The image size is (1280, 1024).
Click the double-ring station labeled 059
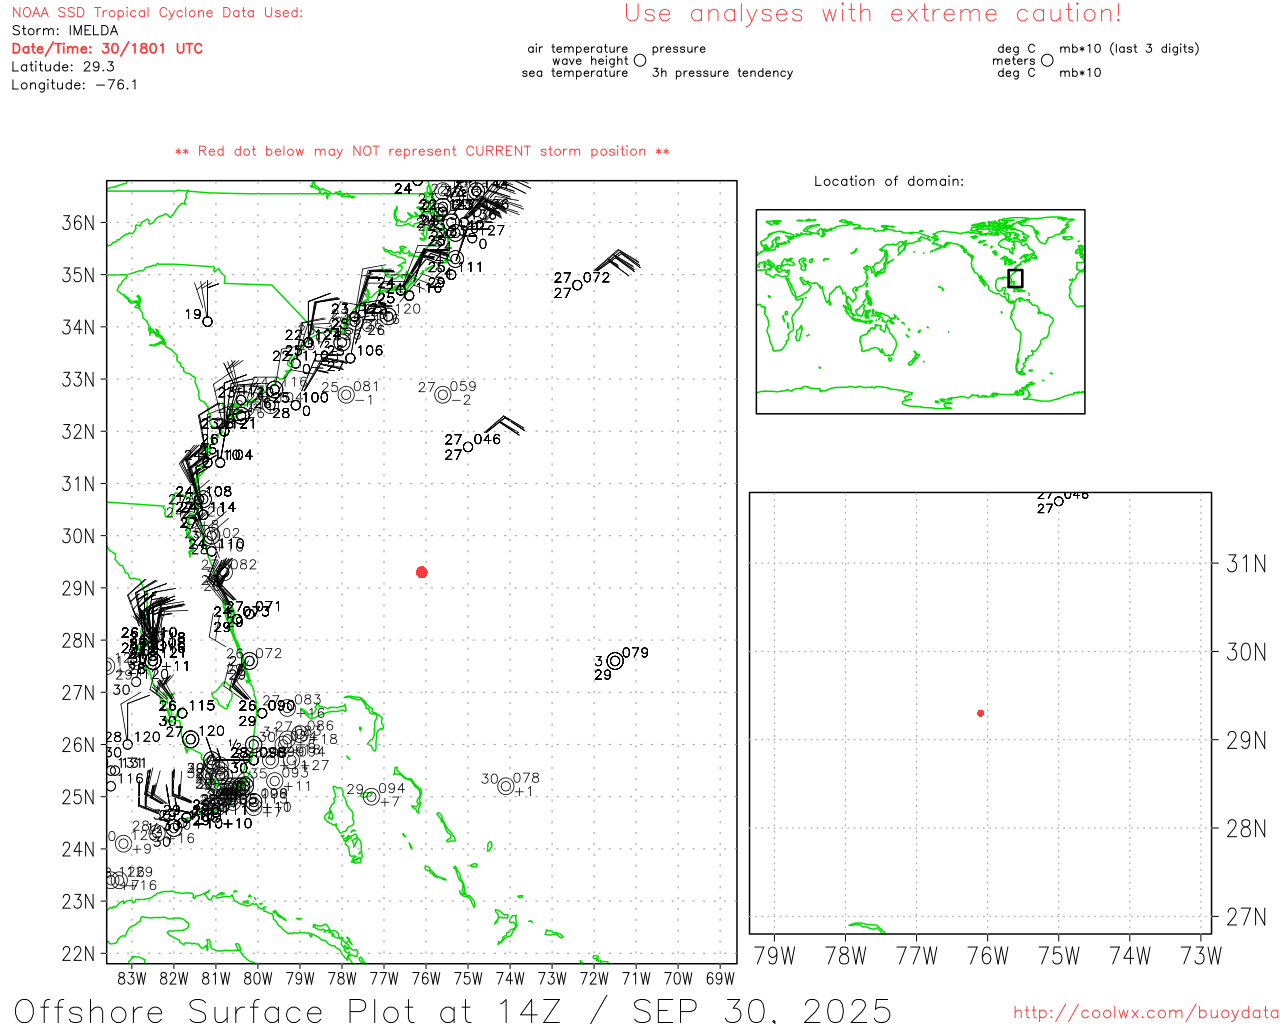pos(443,395)
